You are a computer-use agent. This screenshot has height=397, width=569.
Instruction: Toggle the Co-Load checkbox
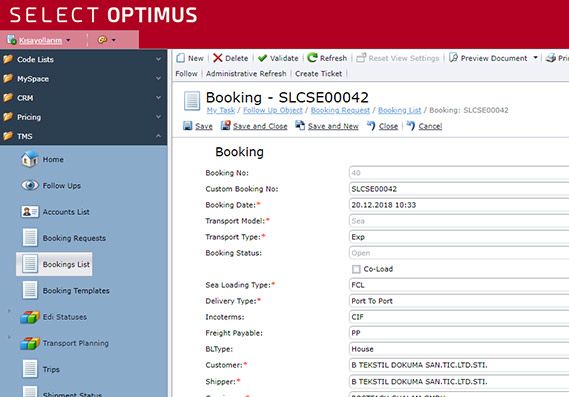[356, 269]
